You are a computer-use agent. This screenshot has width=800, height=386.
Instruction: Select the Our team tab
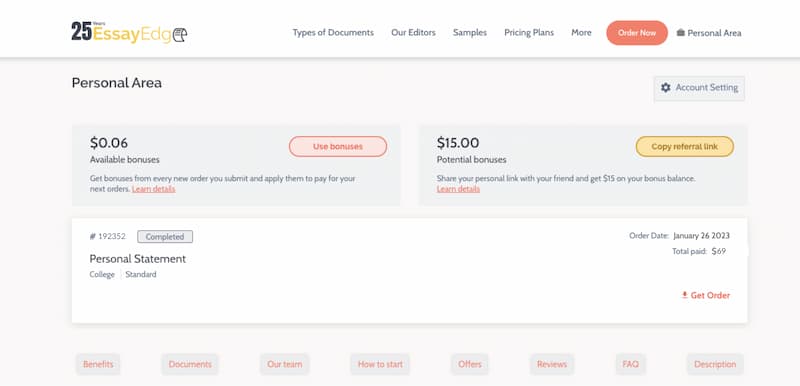[x=285, y=364]
